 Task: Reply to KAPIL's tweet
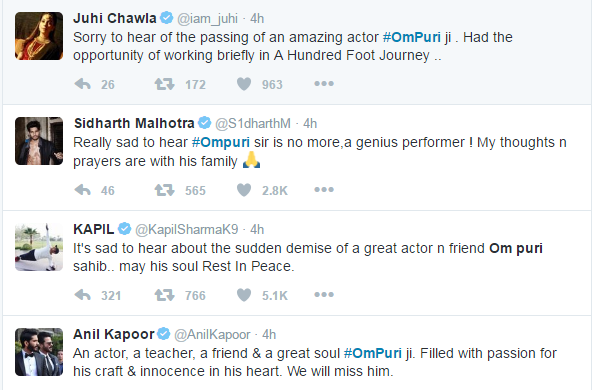pos(83,294)
